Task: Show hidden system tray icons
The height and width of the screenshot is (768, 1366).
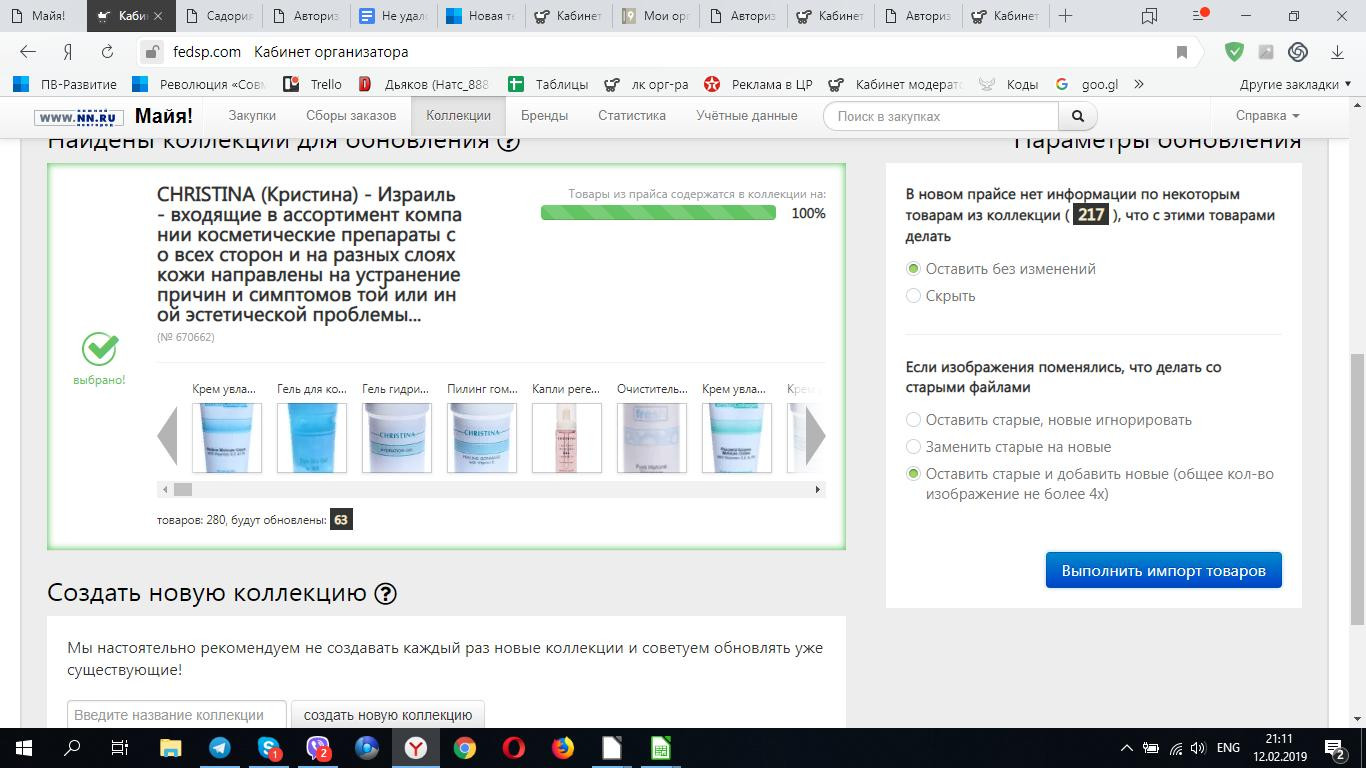Action: coord(1126,748)
